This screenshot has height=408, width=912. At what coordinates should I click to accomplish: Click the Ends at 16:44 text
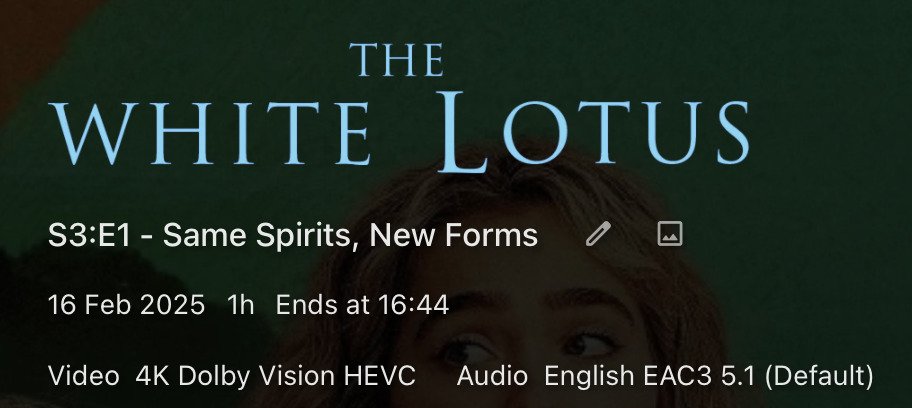click(x=362, y=305)
